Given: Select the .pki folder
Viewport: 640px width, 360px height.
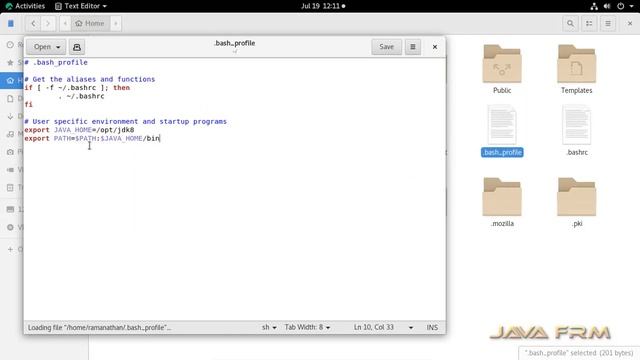Looking at the screenshot, I should (x=576, y=202).
